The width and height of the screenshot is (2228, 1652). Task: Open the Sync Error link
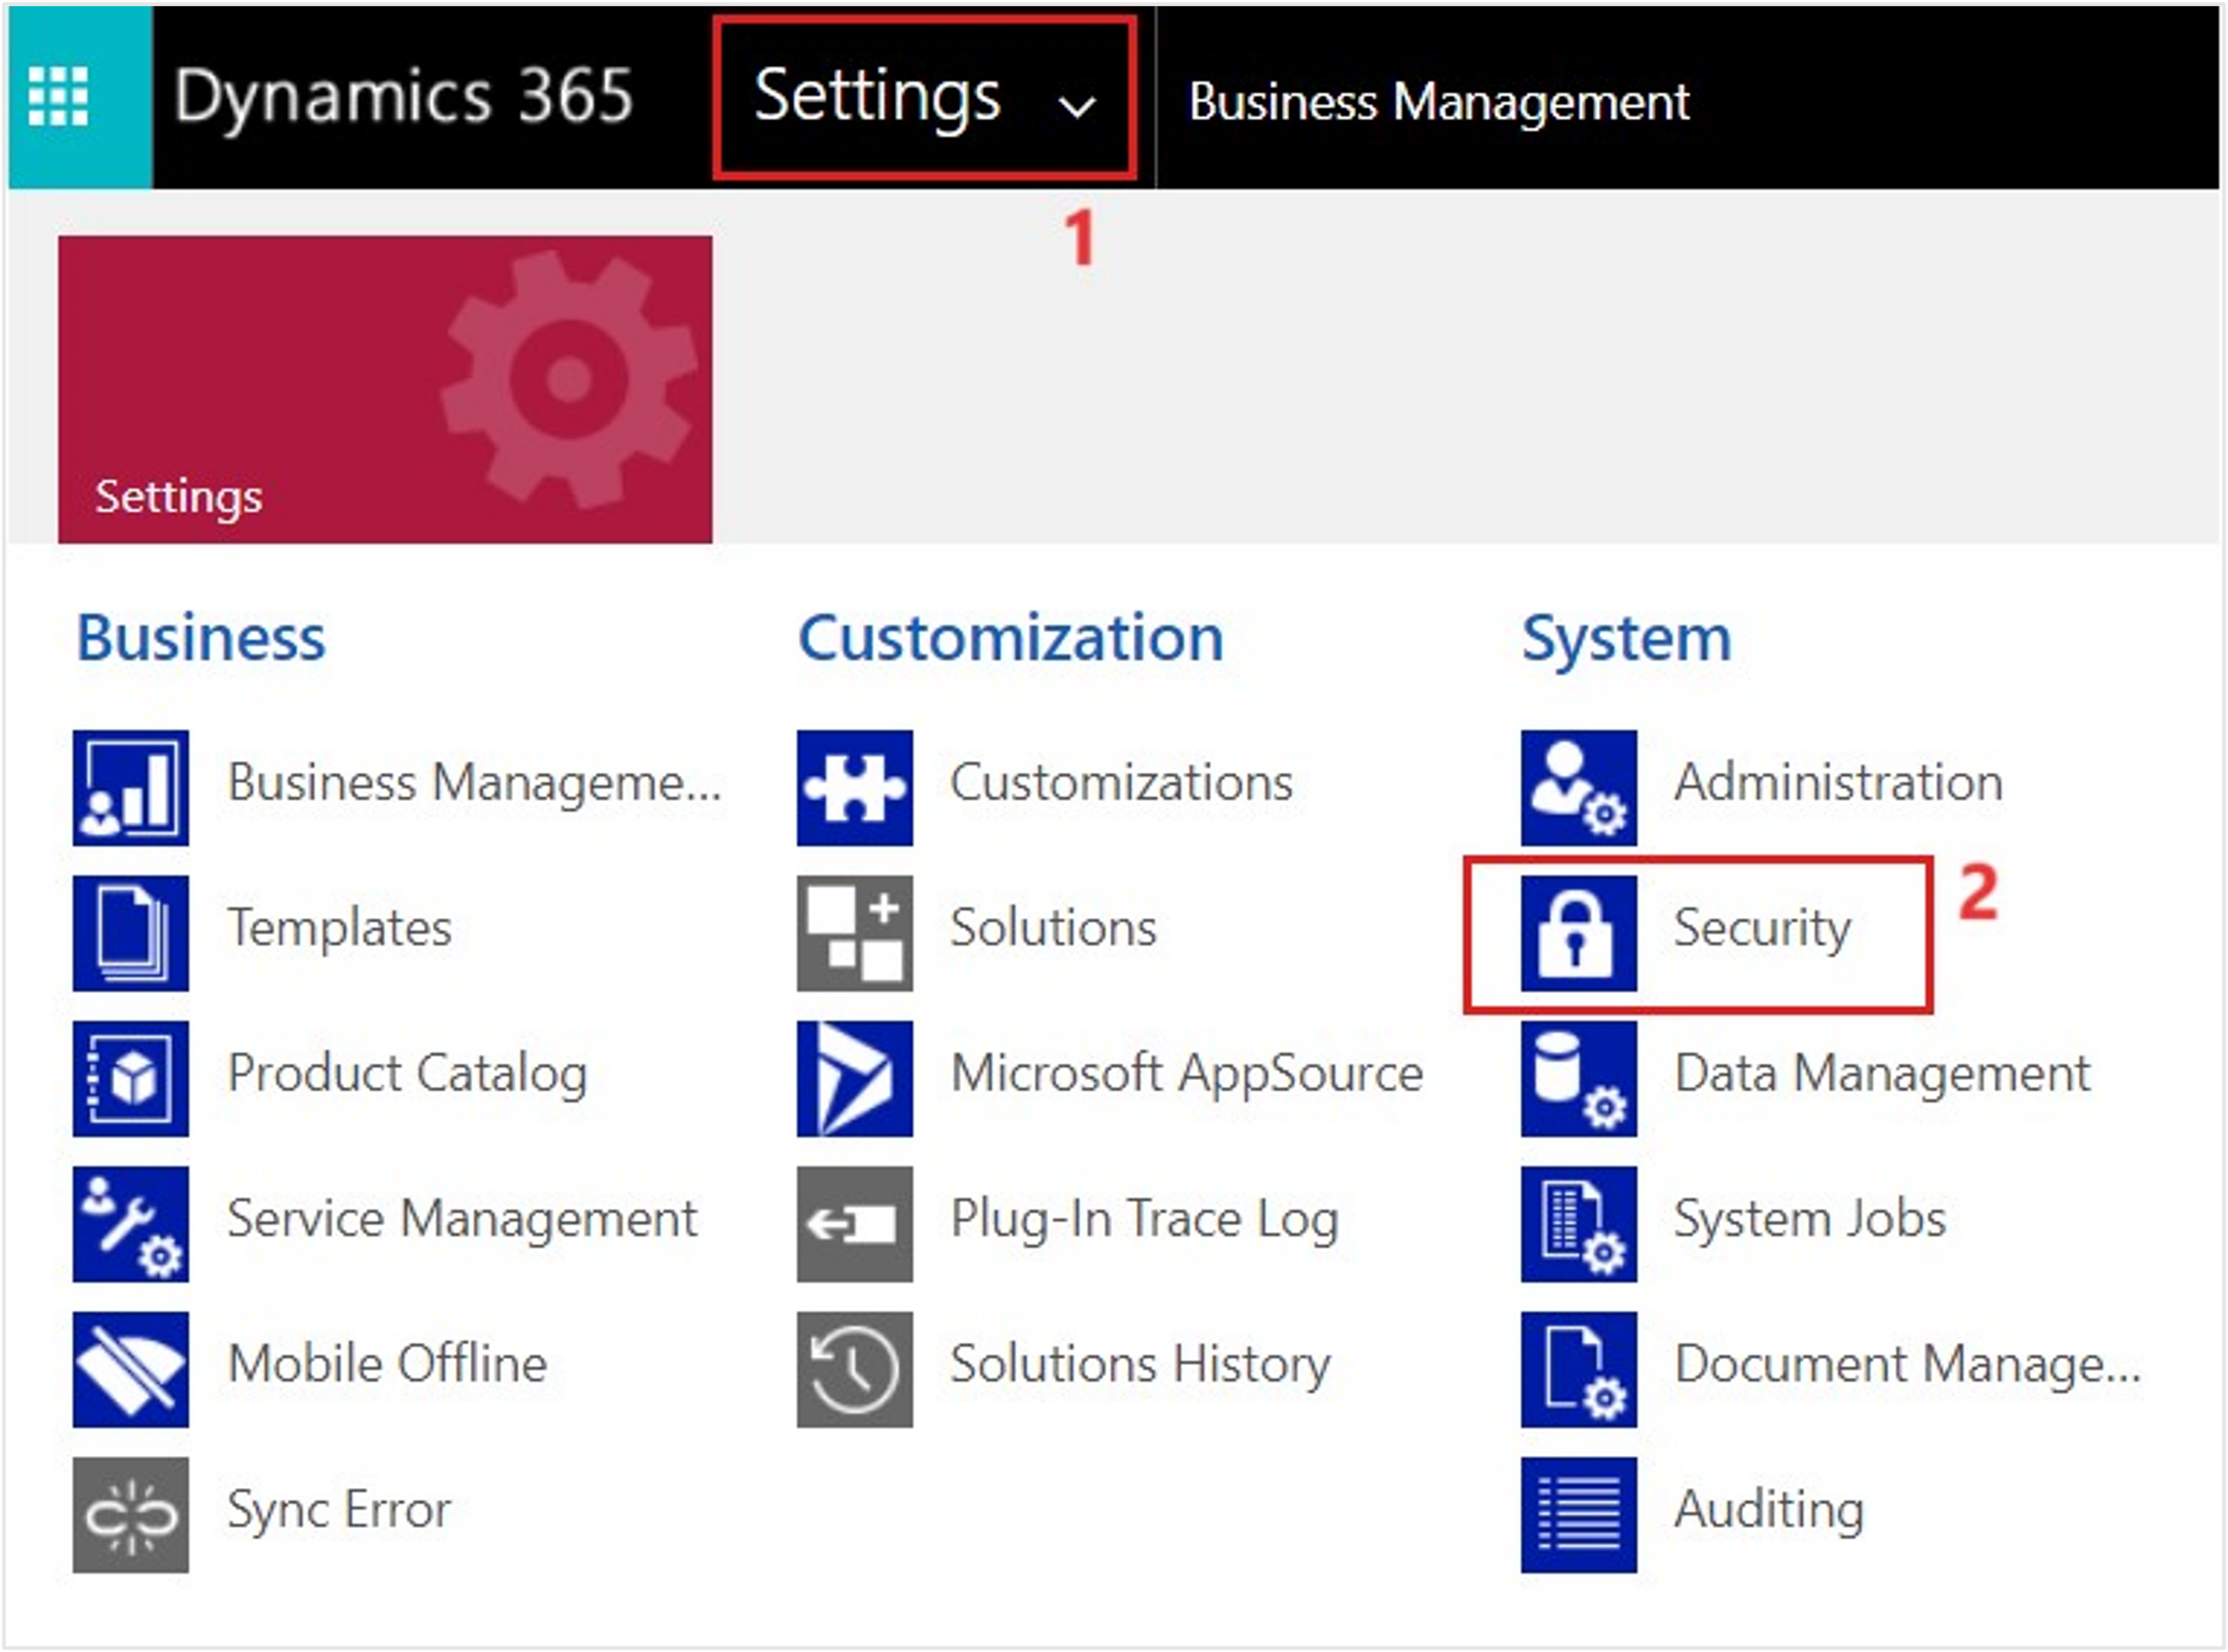click(x=339, y=1510)
